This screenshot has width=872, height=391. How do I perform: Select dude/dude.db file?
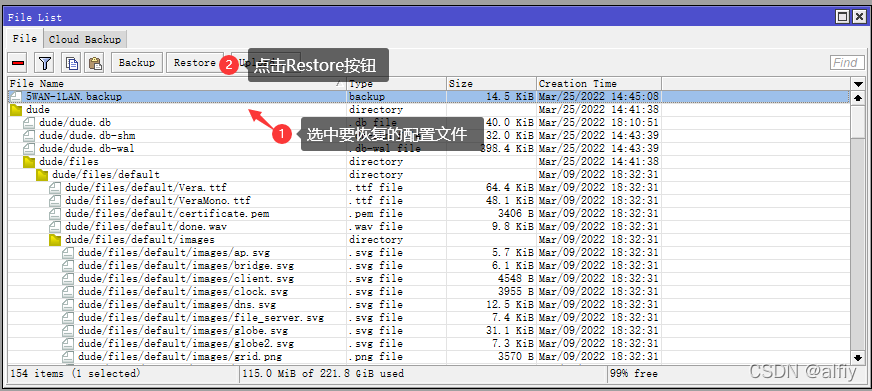(x=429, y=123)
